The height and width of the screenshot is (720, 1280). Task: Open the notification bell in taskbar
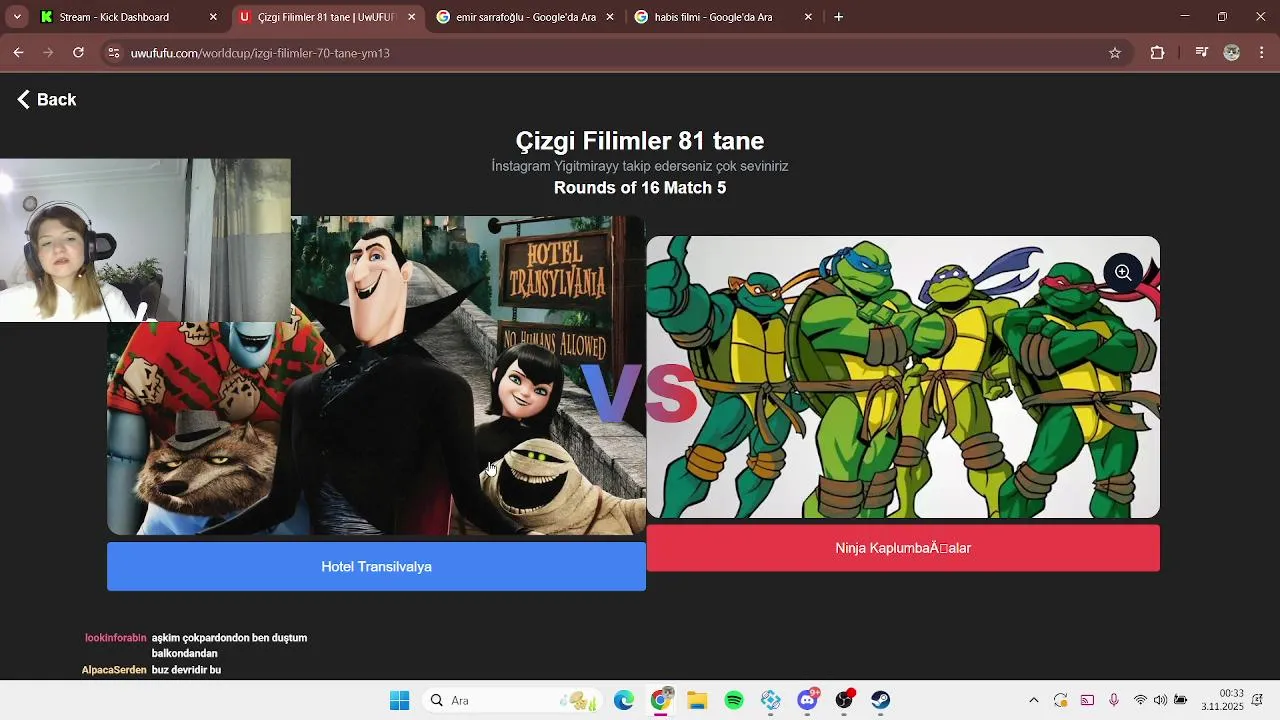click(x=1258, y=700)
